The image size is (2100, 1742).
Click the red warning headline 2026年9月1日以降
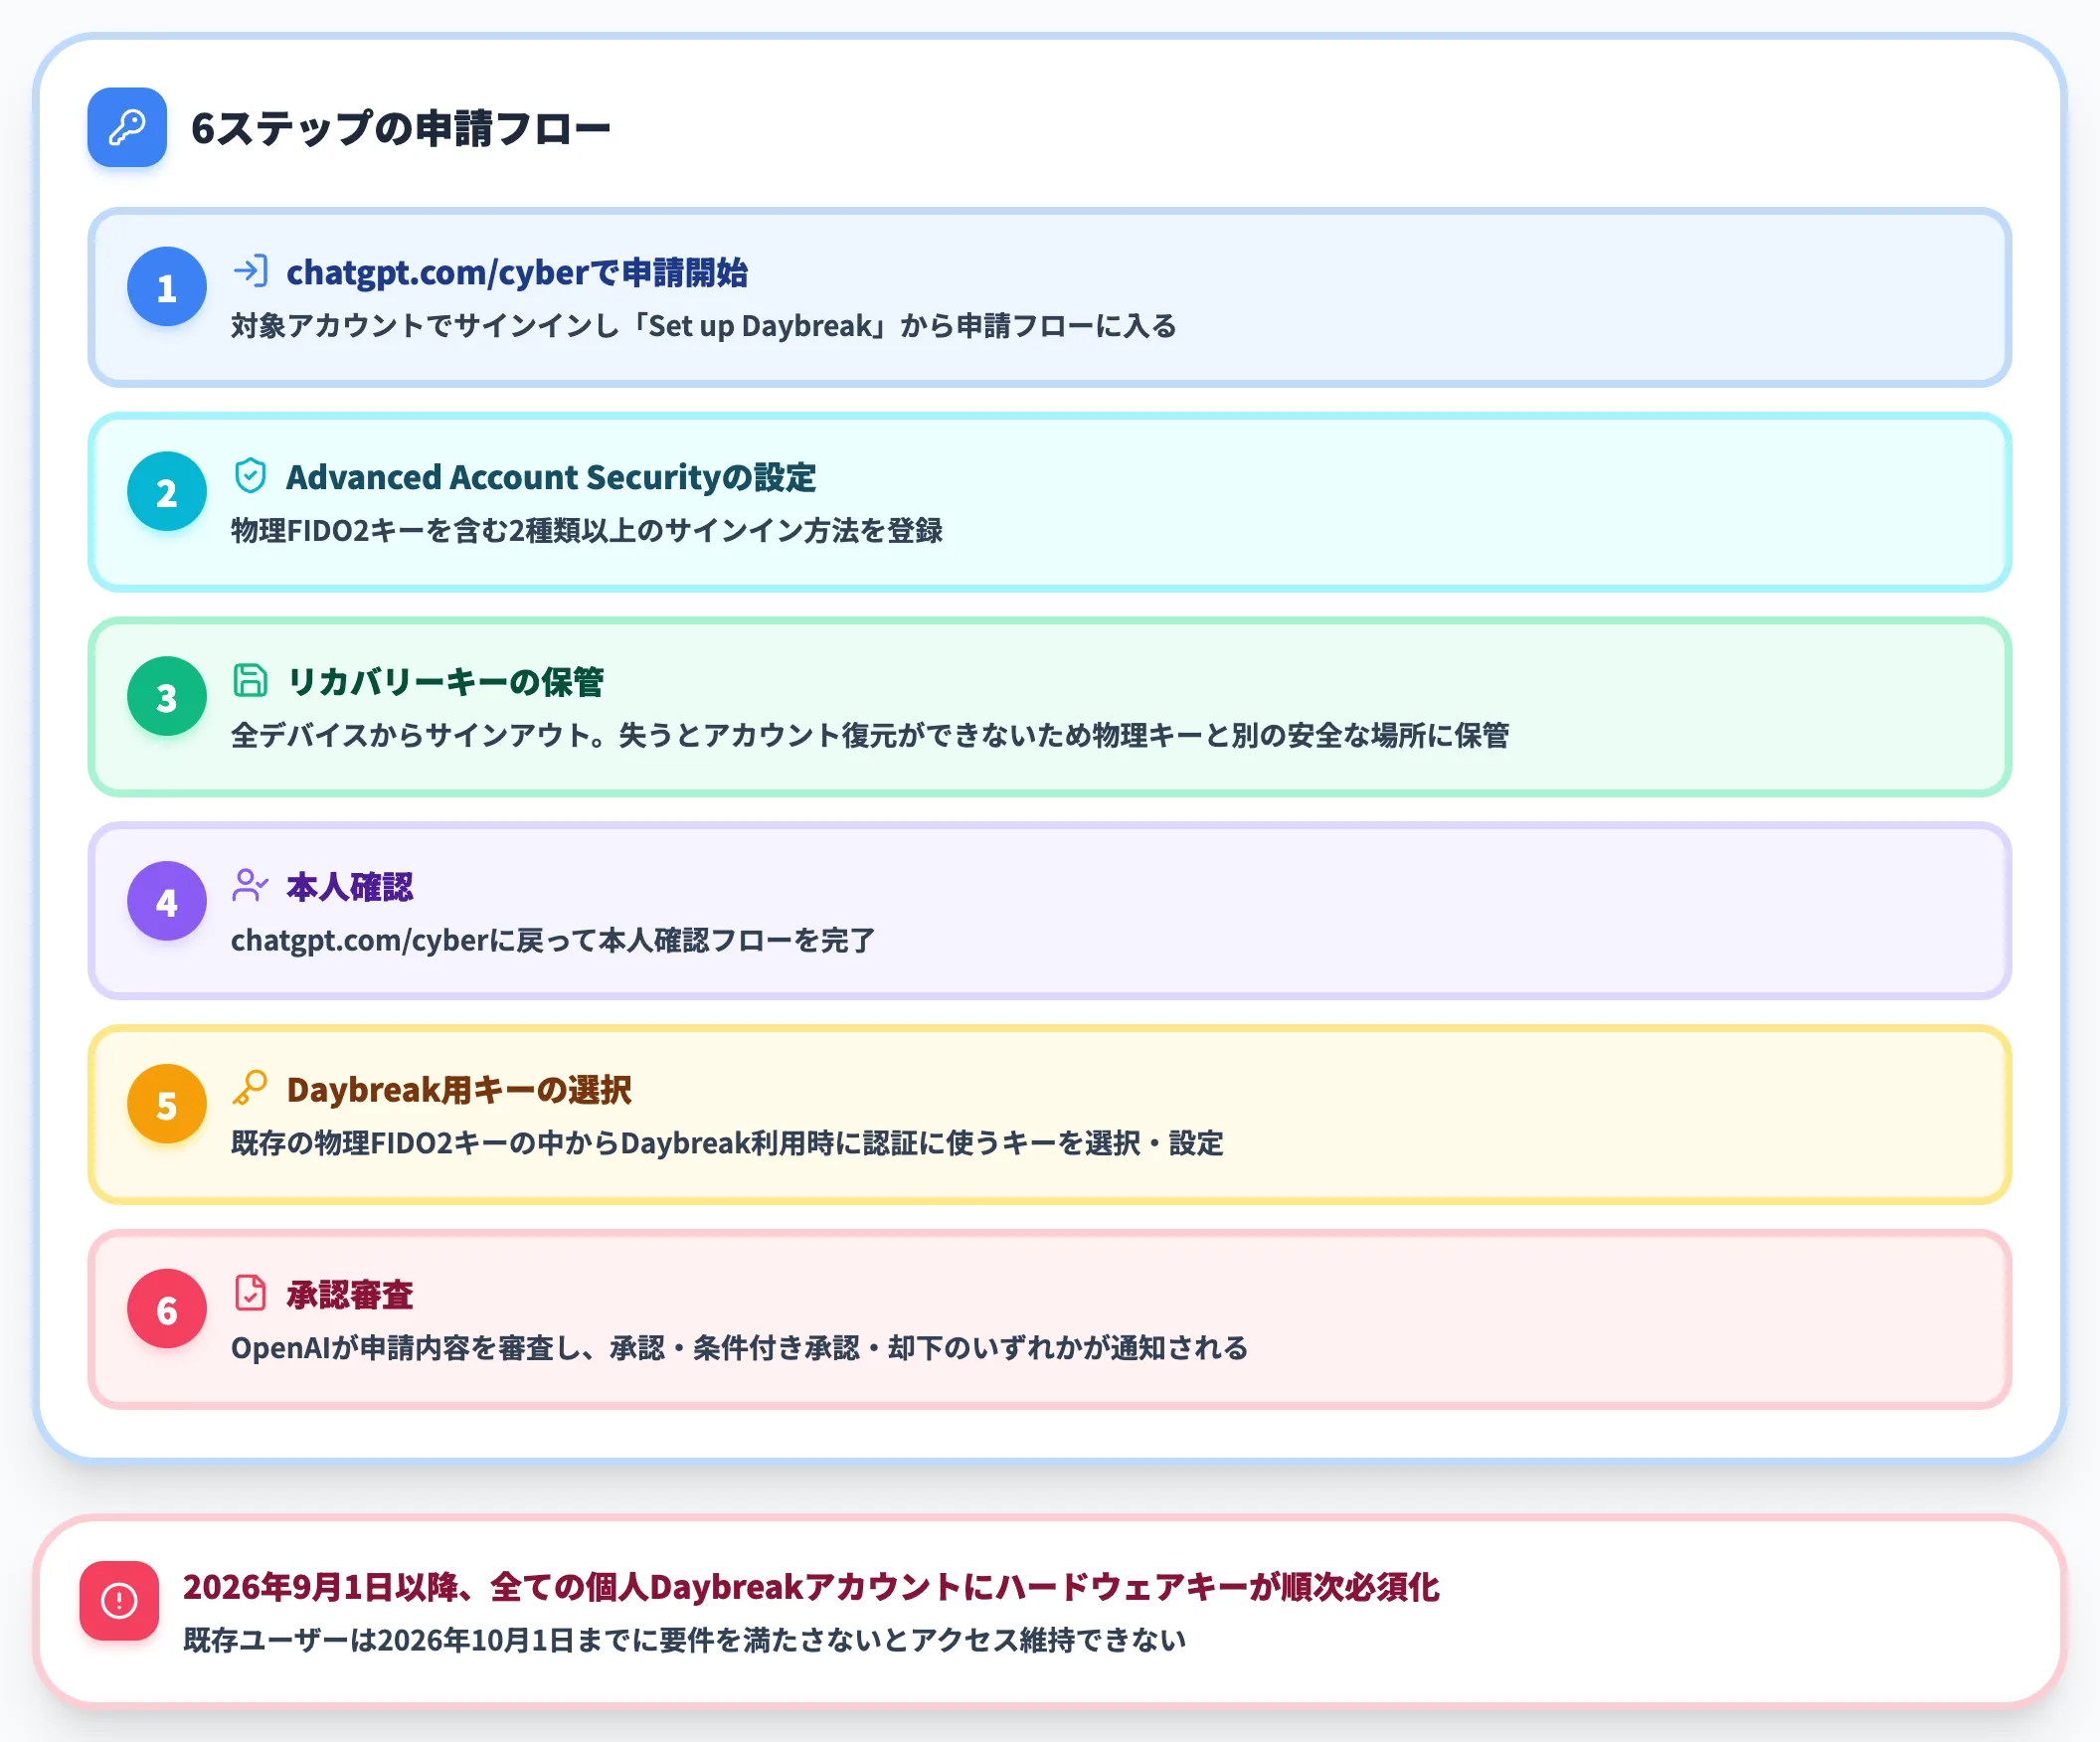(811, 1587)
